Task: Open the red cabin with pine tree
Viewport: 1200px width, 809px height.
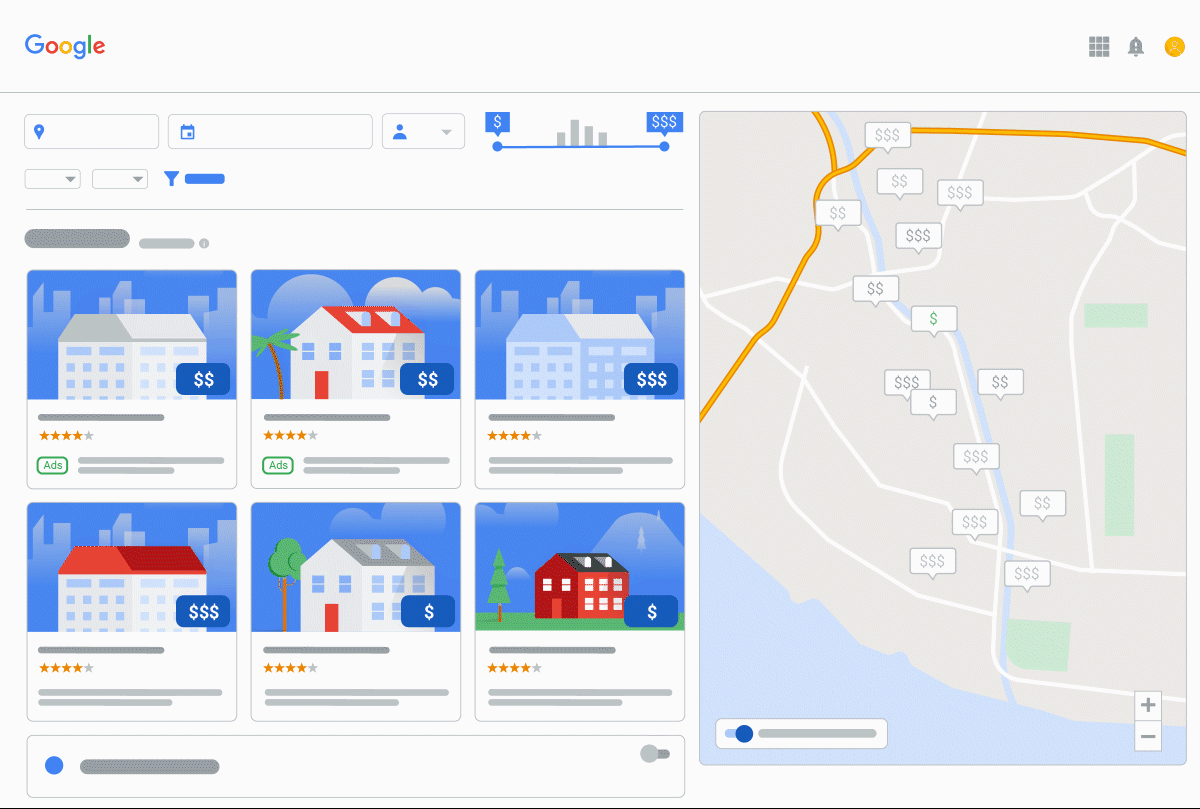Action: click(580, 567)
